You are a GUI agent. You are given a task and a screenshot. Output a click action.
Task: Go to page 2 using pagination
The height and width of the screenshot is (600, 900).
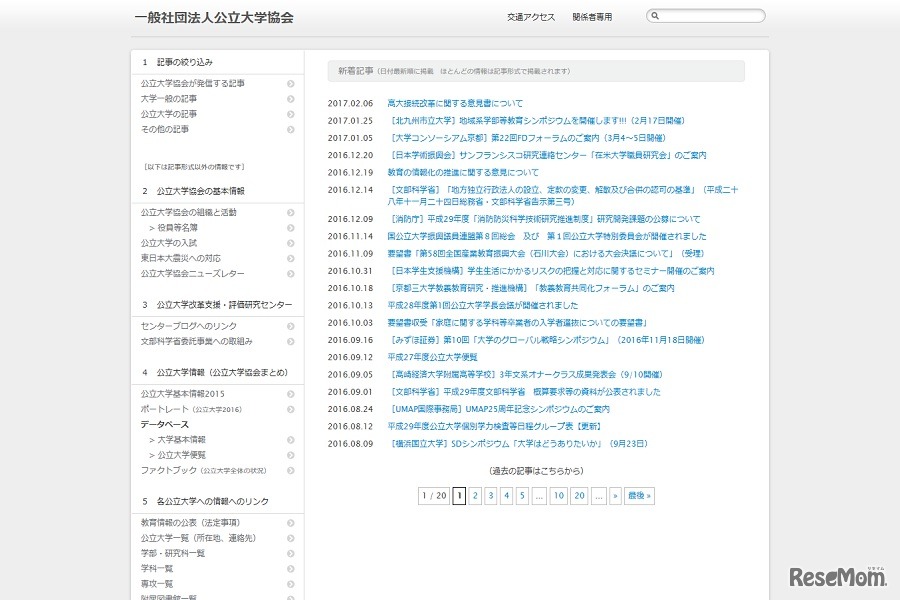coord(475,494)
